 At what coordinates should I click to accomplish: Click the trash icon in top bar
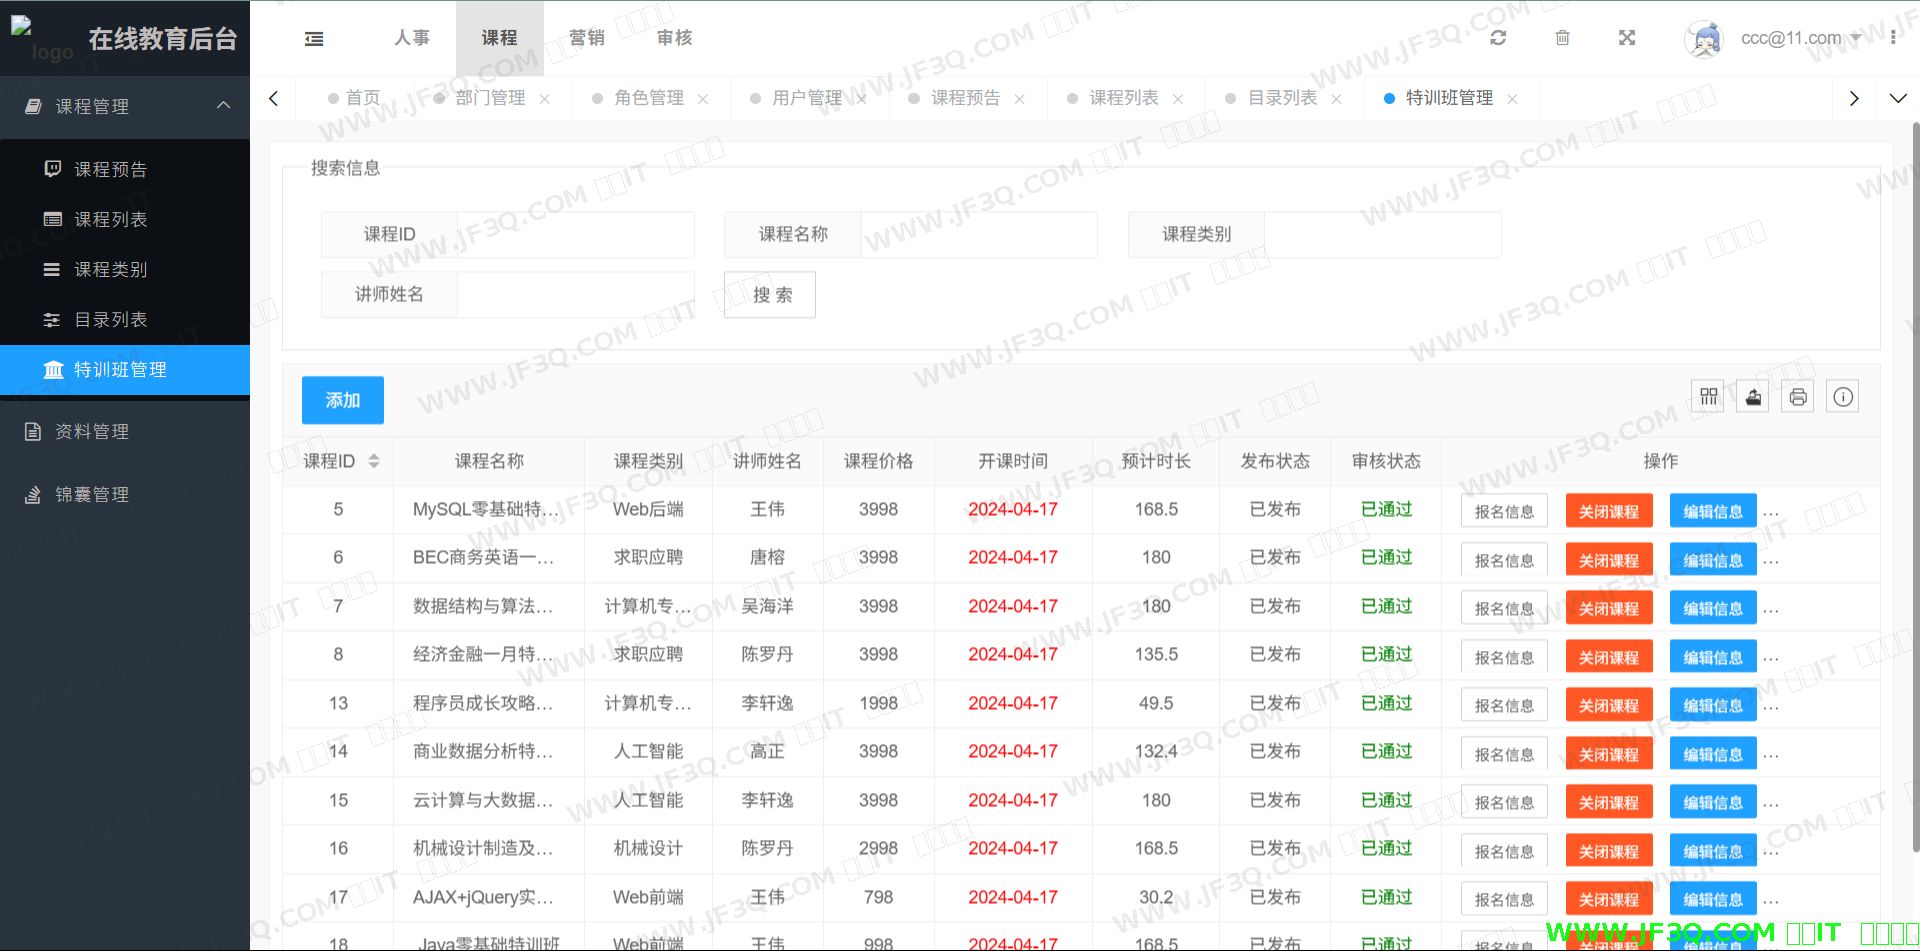point(1562,38)
